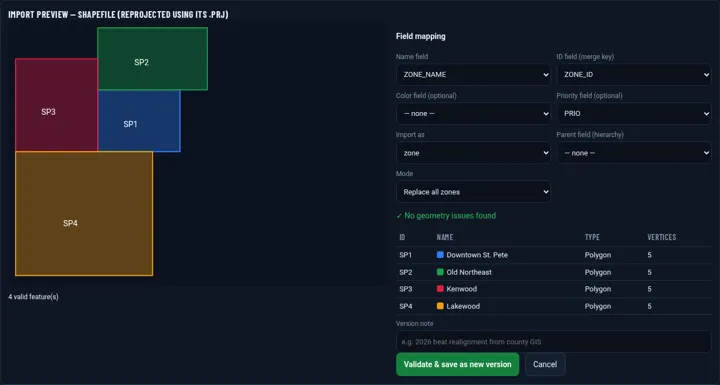
Task: Click the orange swatch for Lakewood
Action: (440, 306)
